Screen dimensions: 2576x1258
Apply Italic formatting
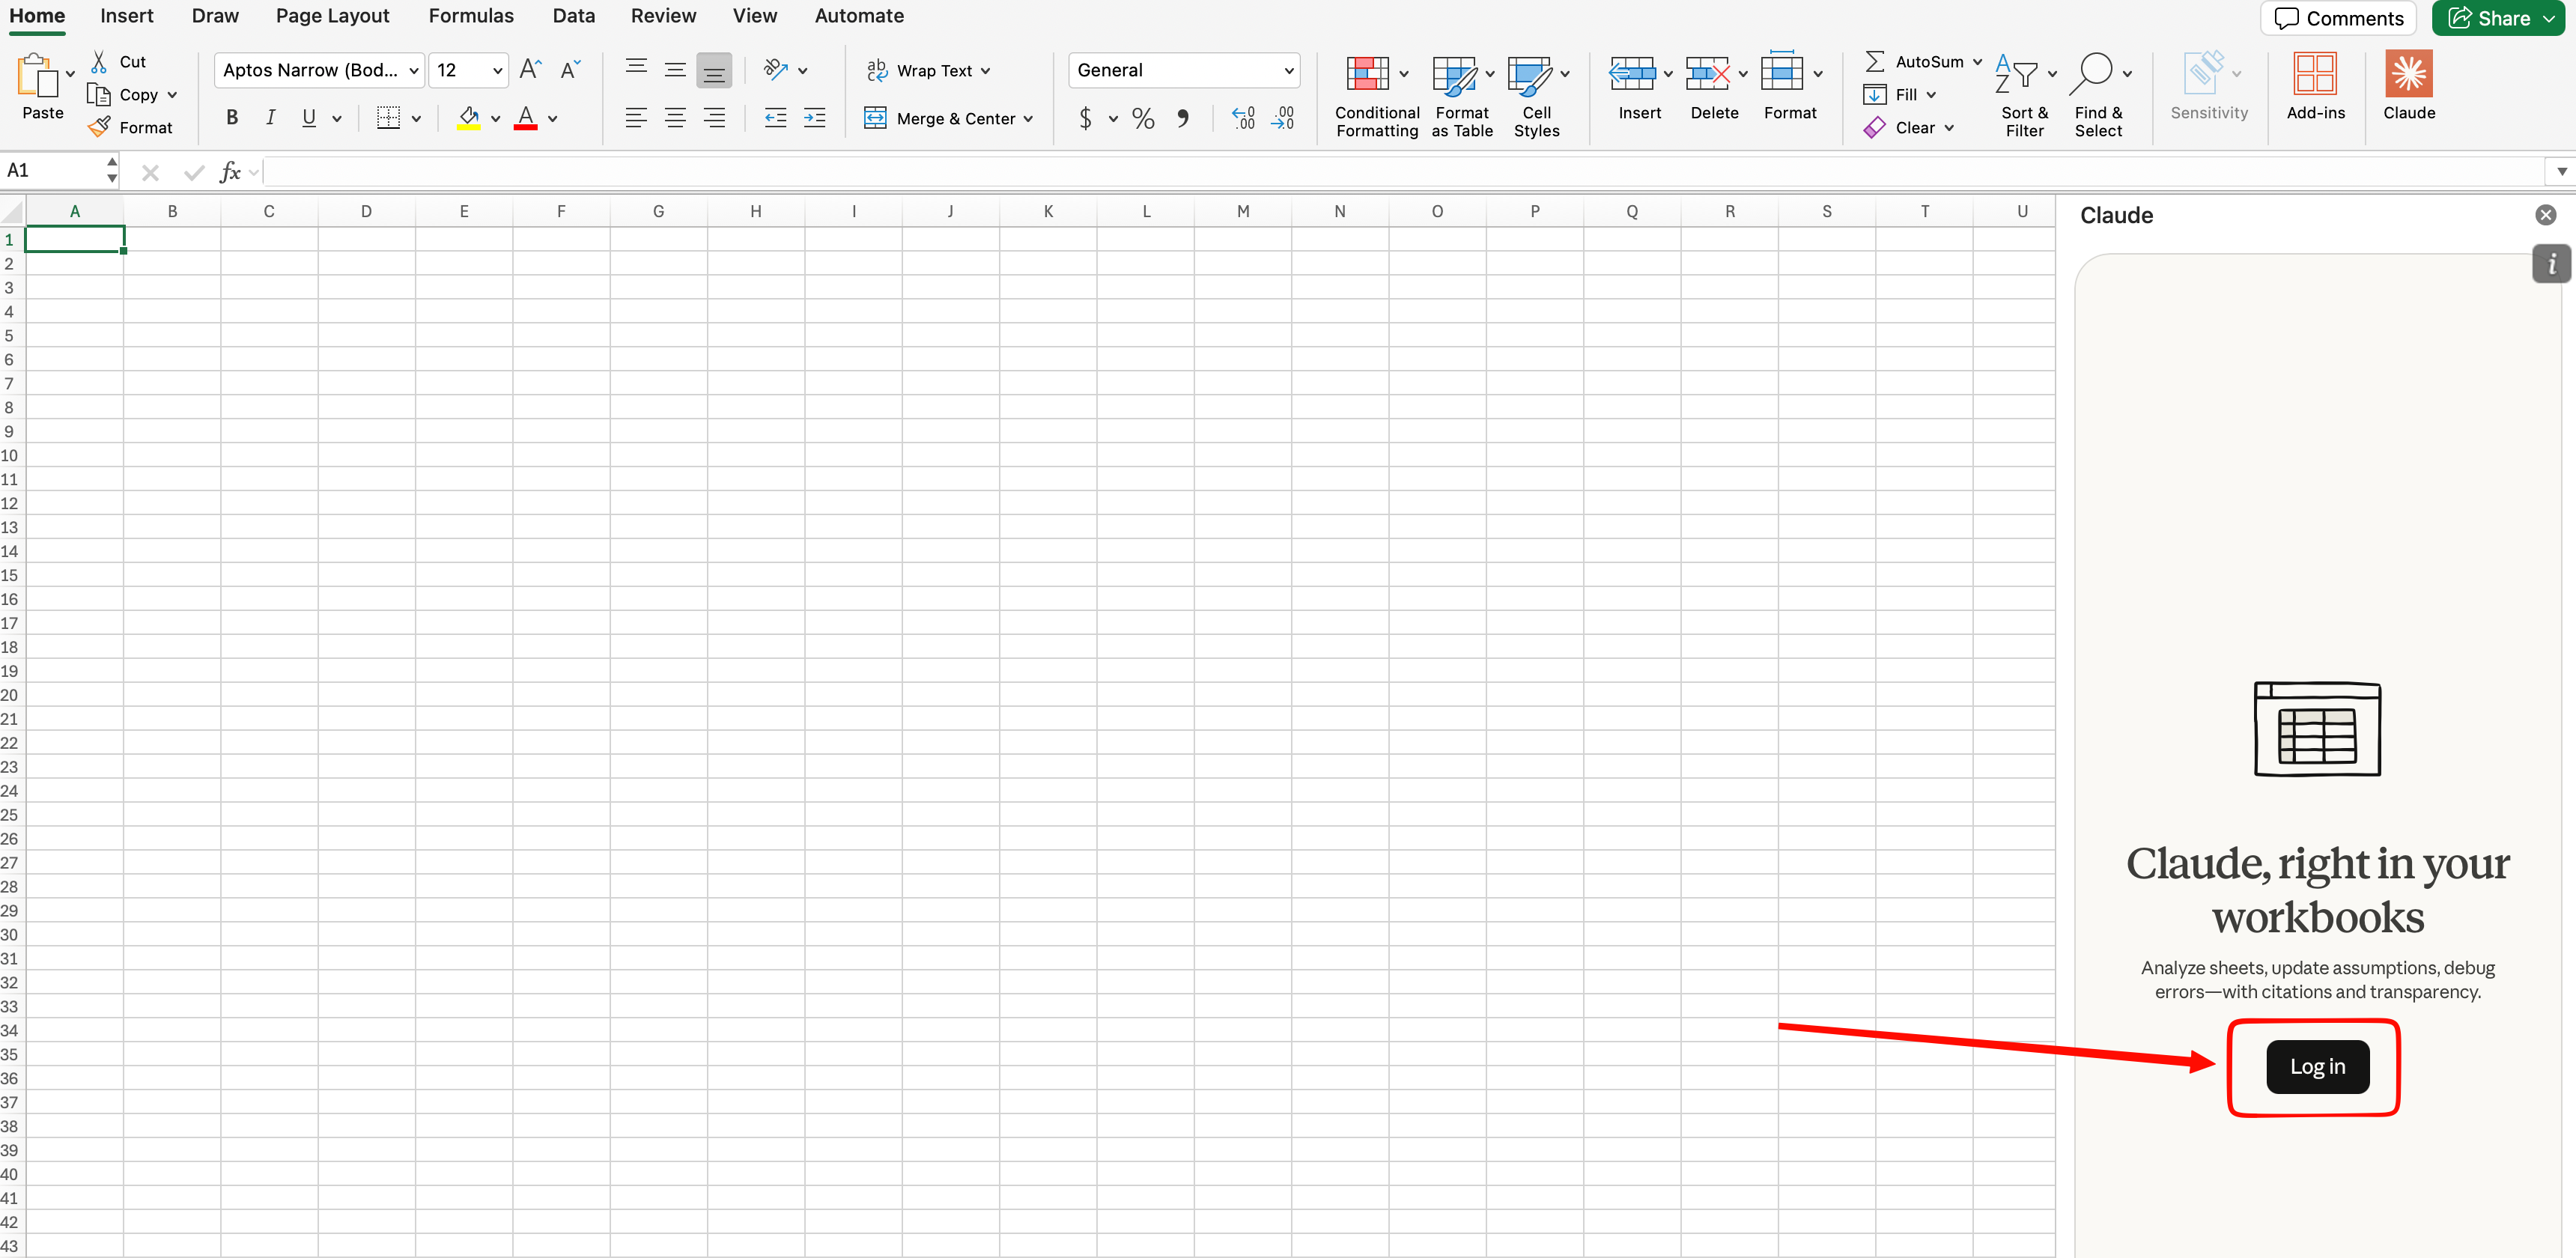[270, 117]
